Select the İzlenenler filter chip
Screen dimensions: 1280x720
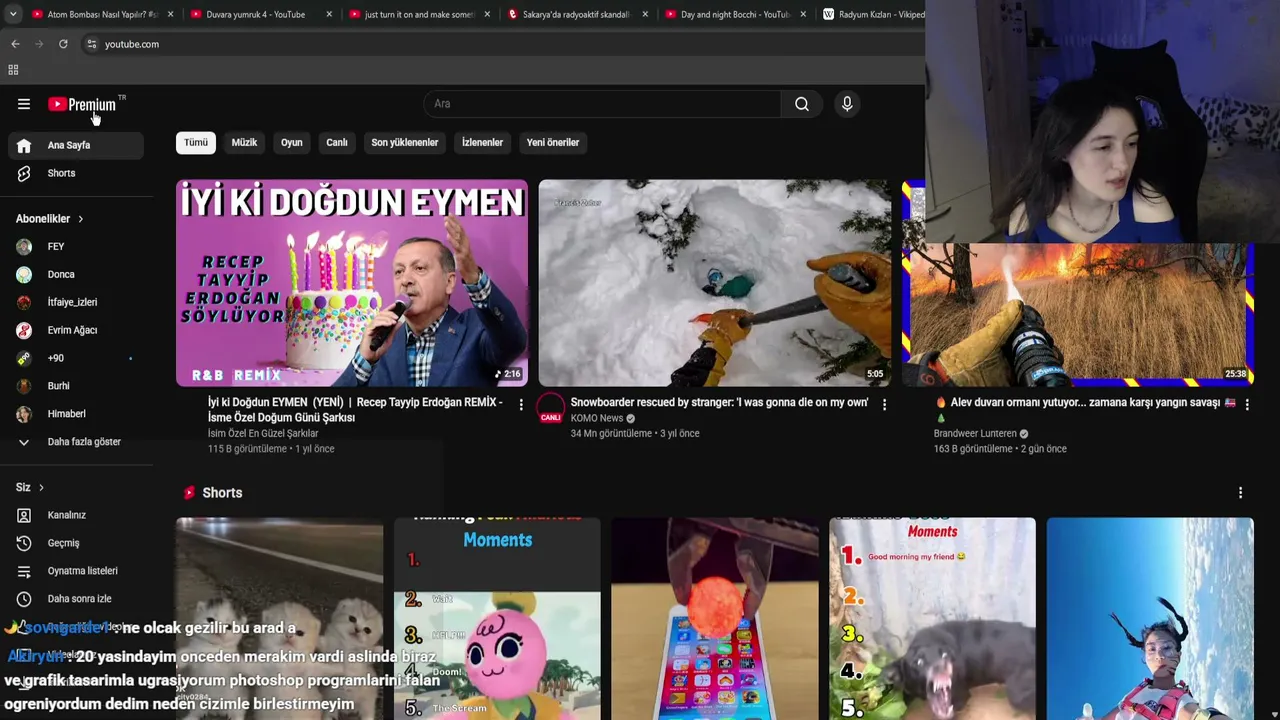click(482, 142)
